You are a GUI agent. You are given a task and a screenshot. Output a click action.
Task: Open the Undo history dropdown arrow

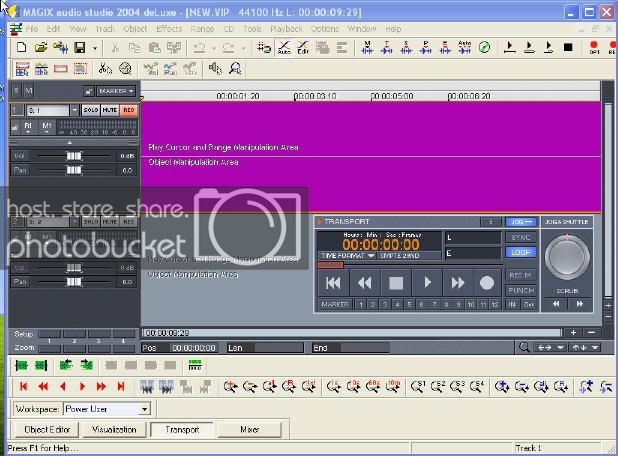pyautogui.click(x=214, y=49)
